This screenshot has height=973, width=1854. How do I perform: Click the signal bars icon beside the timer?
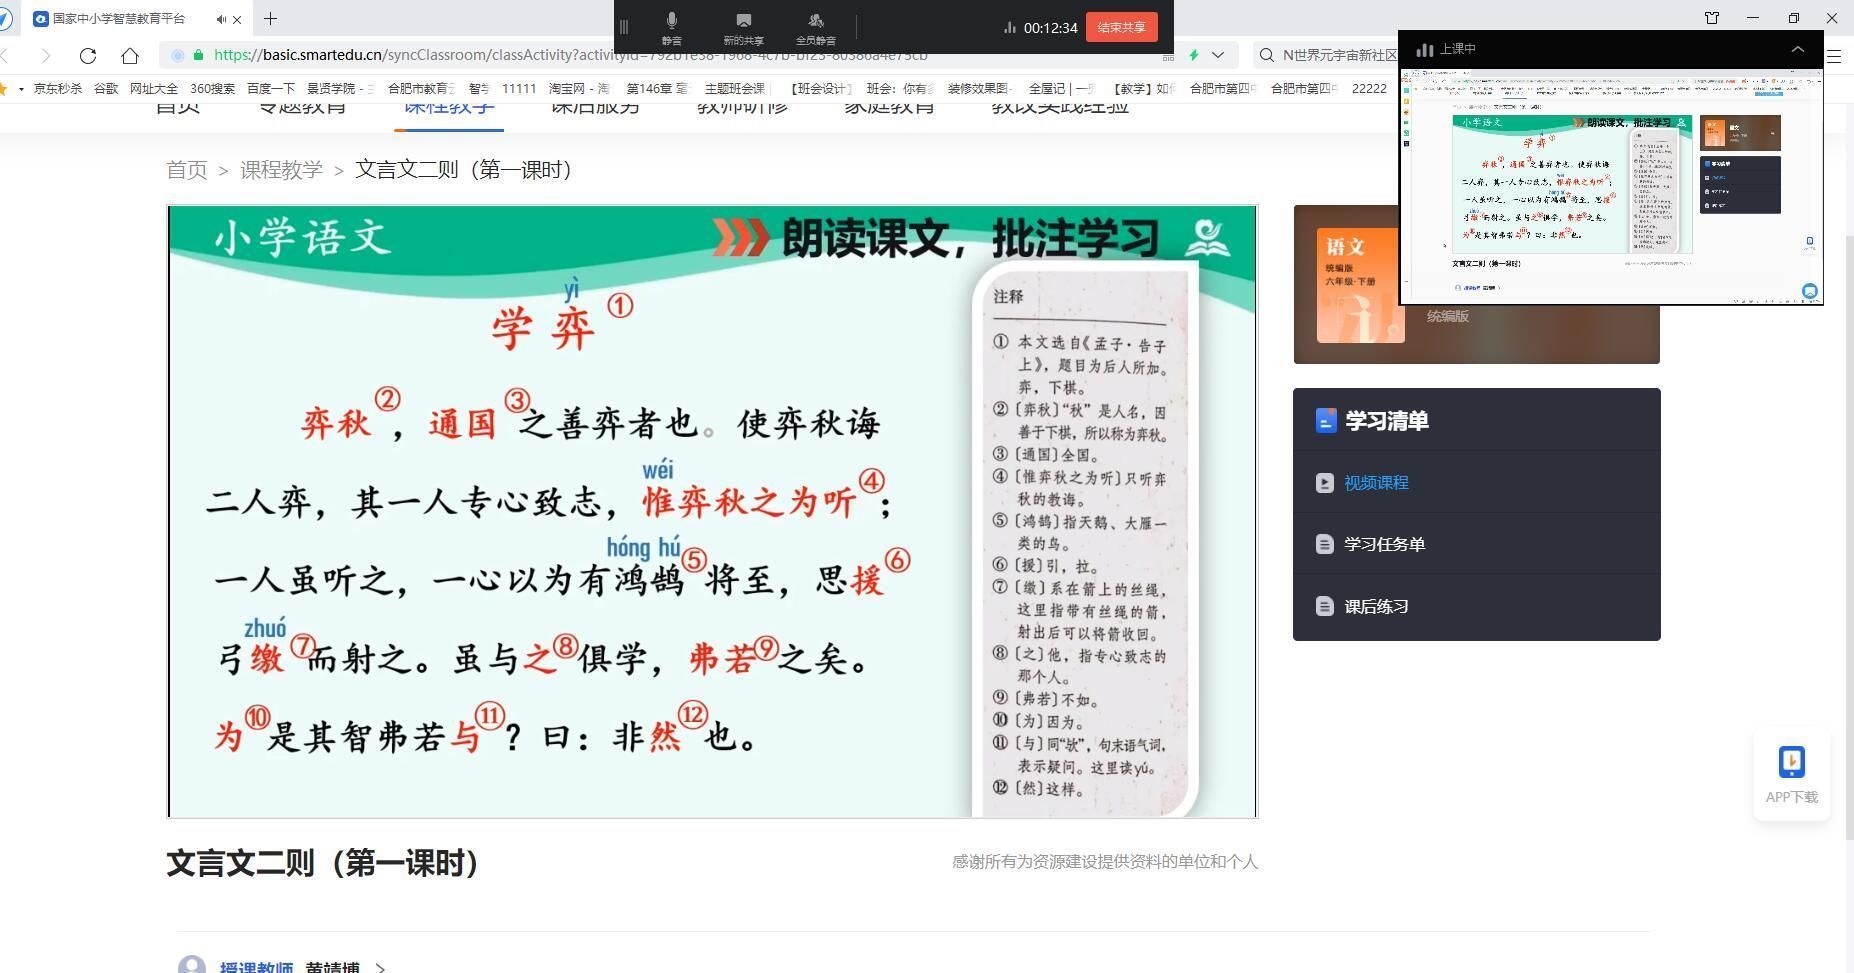1009,28
